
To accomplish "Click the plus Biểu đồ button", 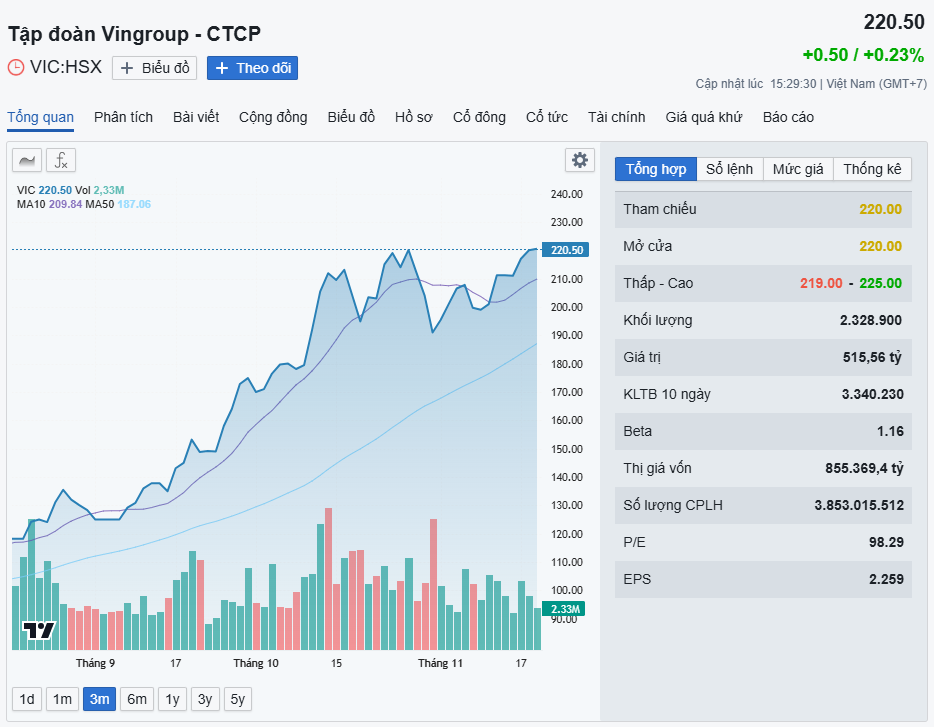I will (x=154, y=68).
